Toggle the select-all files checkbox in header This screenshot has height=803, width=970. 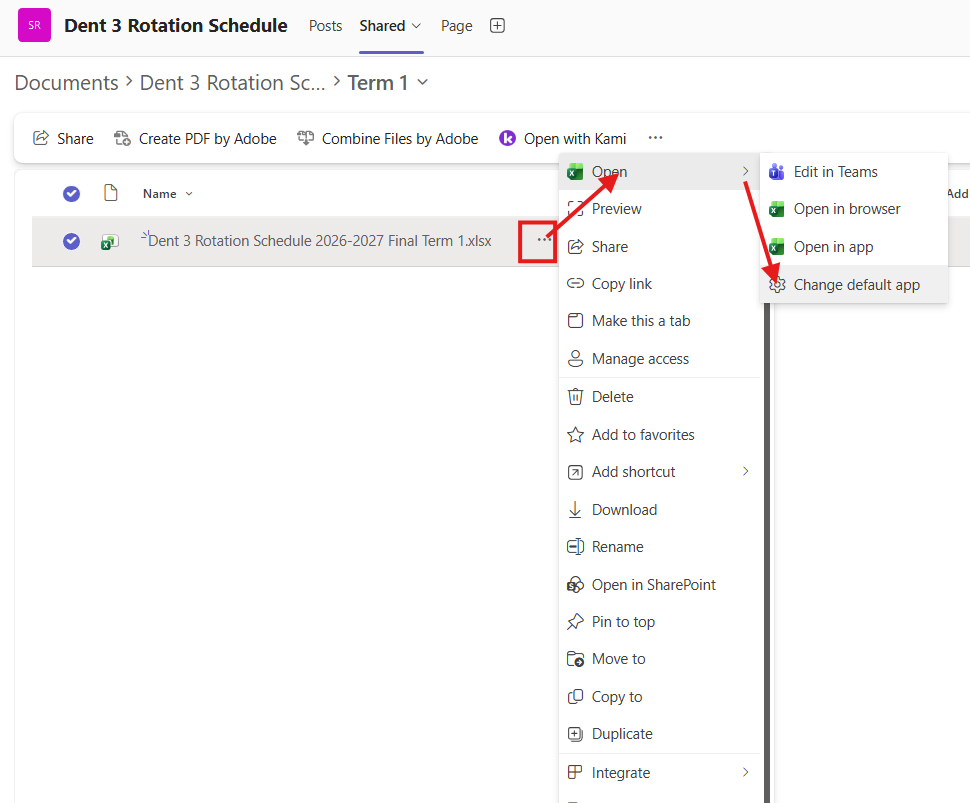(71, 194)
